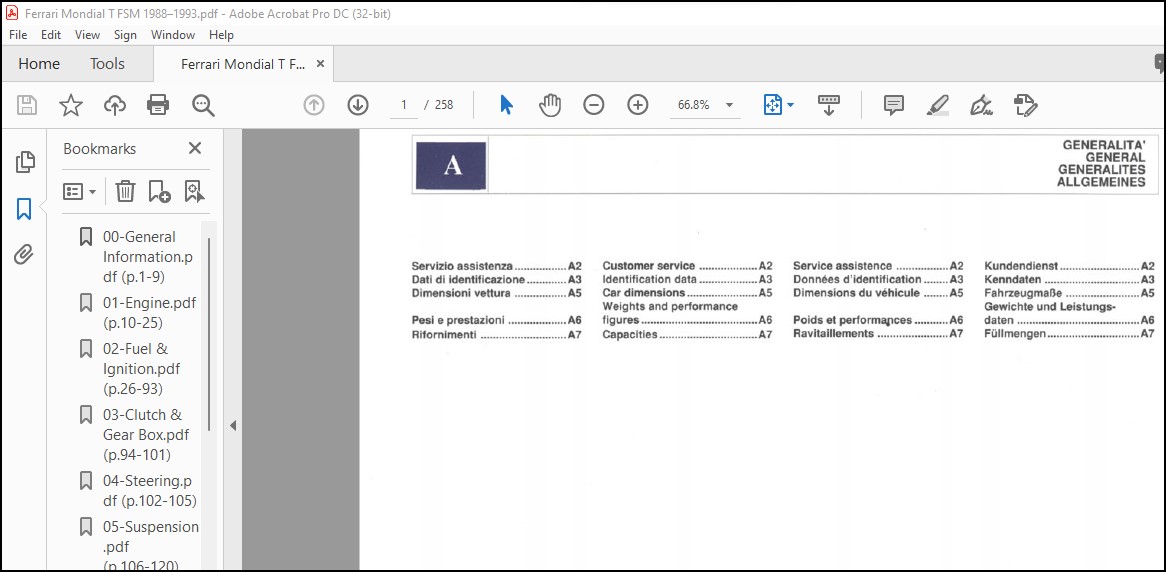This screenshot has width=1166, height=572.
Task: Click the page number input field
Action: click(x=404, y=105)
